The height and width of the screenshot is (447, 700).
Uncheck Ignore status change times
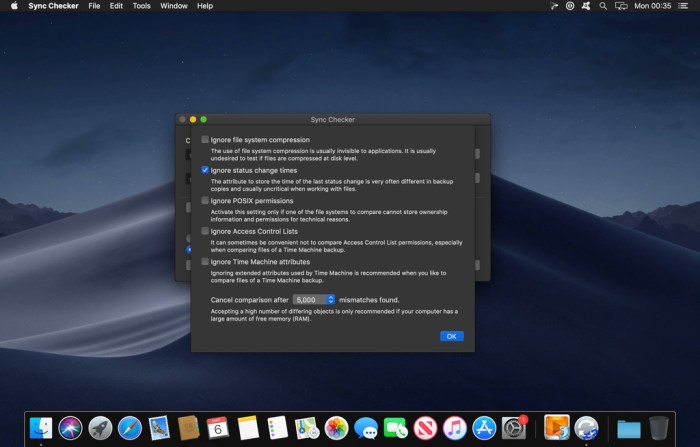(x=206, y=171)
